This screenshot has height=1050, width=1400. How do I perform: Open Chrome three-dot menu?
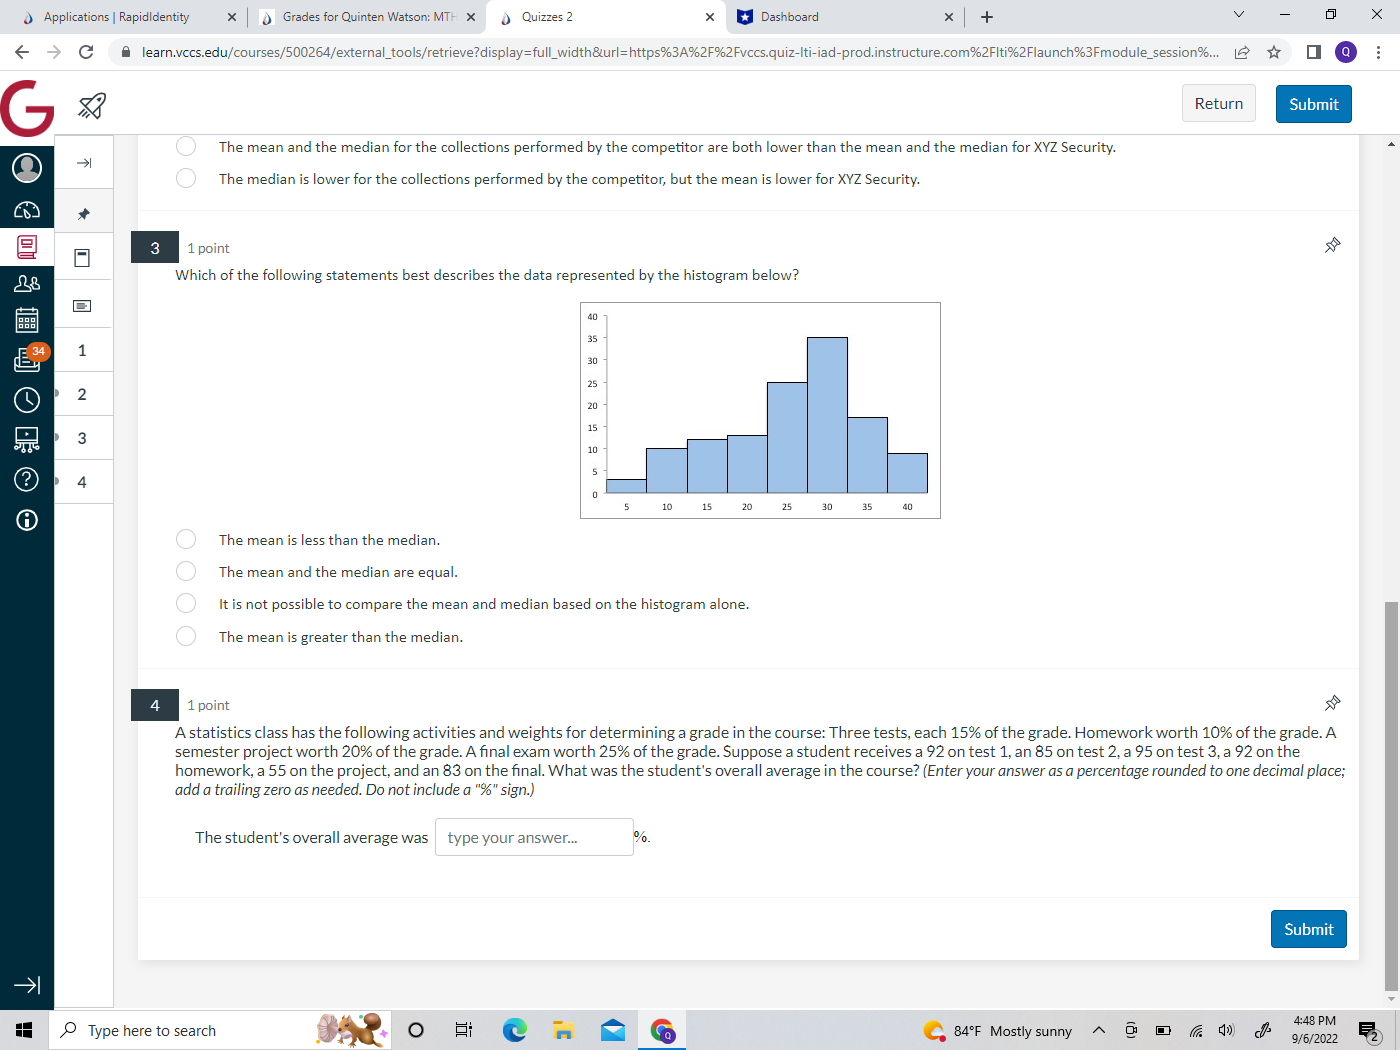1378,52
